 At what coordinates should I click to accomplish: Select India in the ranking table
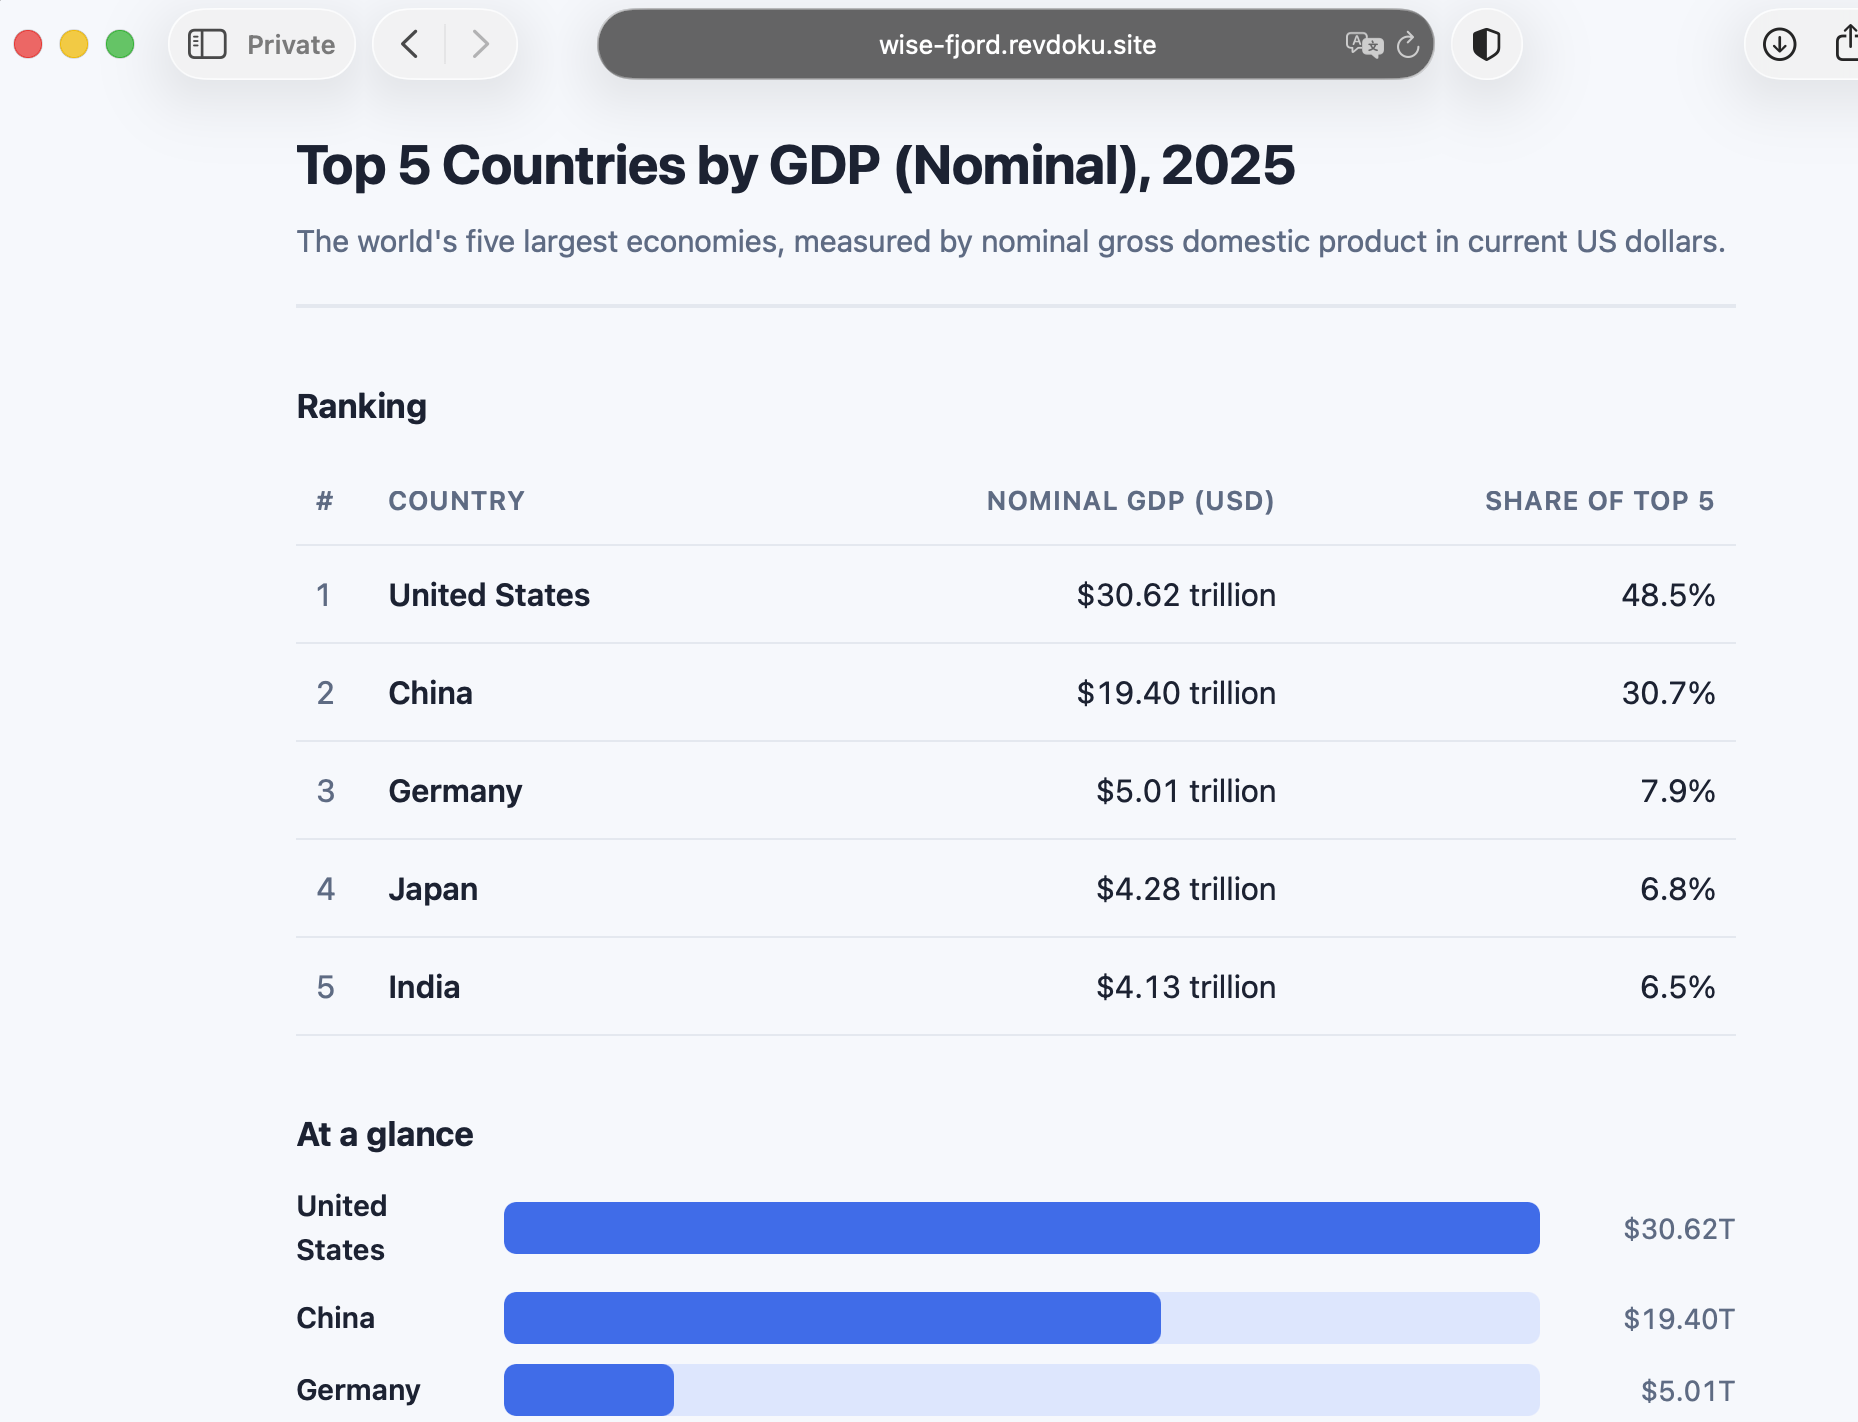pyautogui.click(x=424, y=987)
